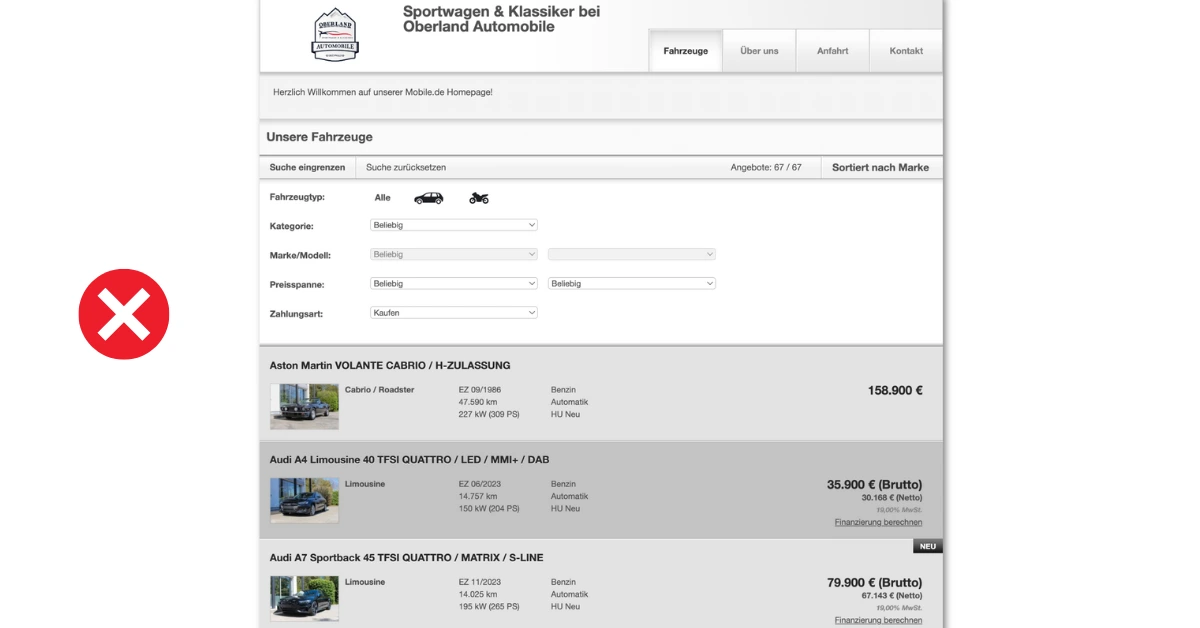1200x628 pixels.
Task: Select Alle for Fahrzeugtyp
Action: coord(382,197)
